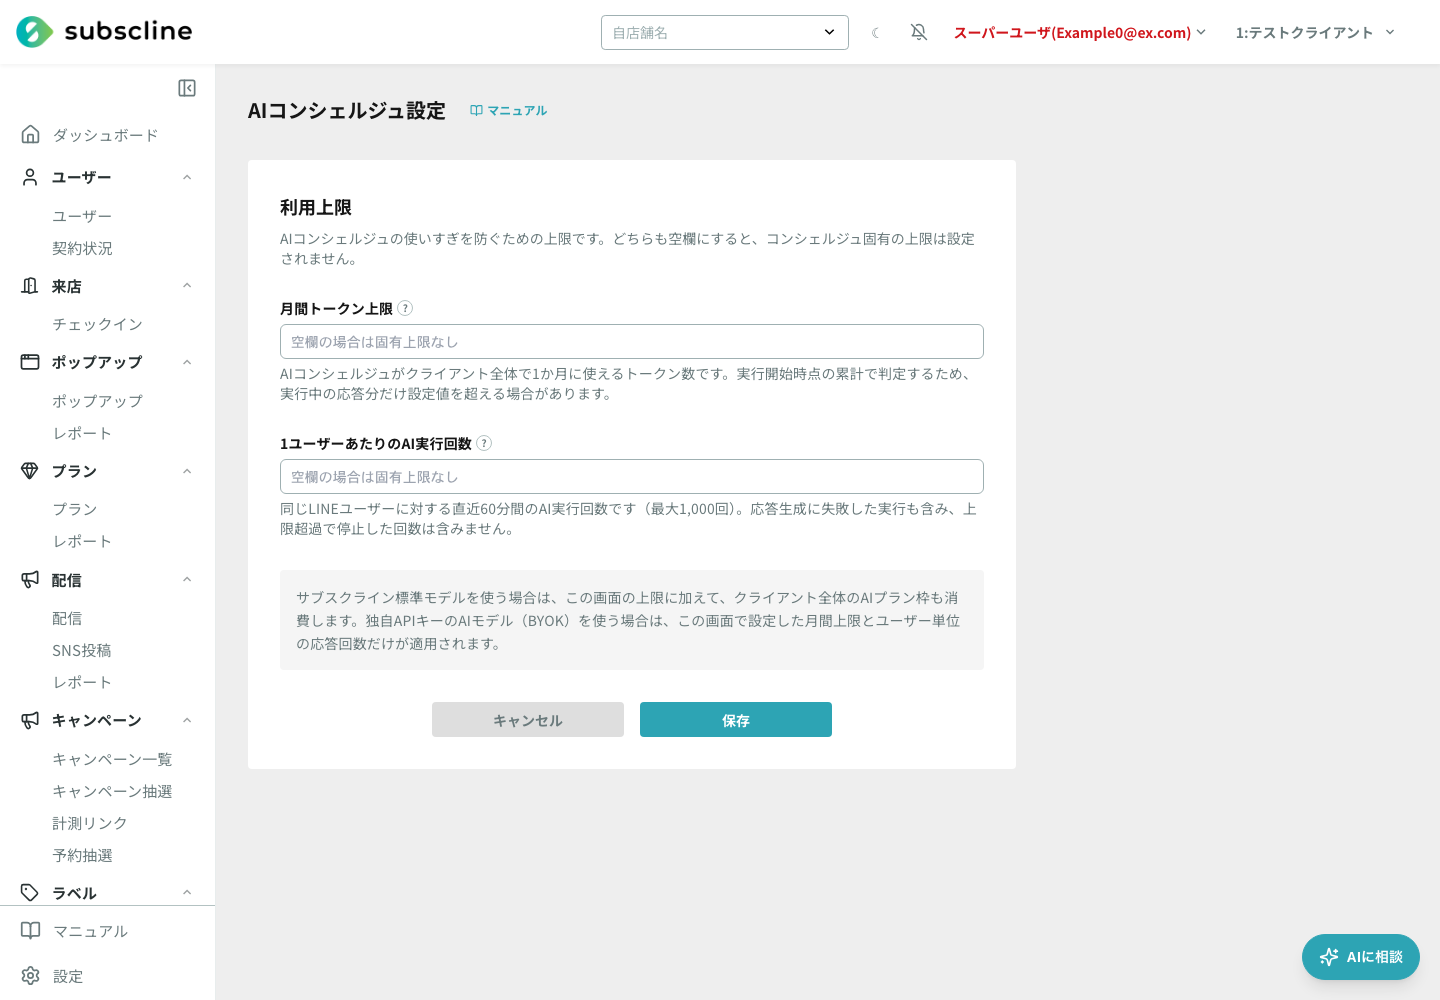Click the help icon next to 1ユーザーあたりのAI実行回数
The height and width of the screenshot is (1000, 1440).
pyautogui.click(x=484, y=443)
